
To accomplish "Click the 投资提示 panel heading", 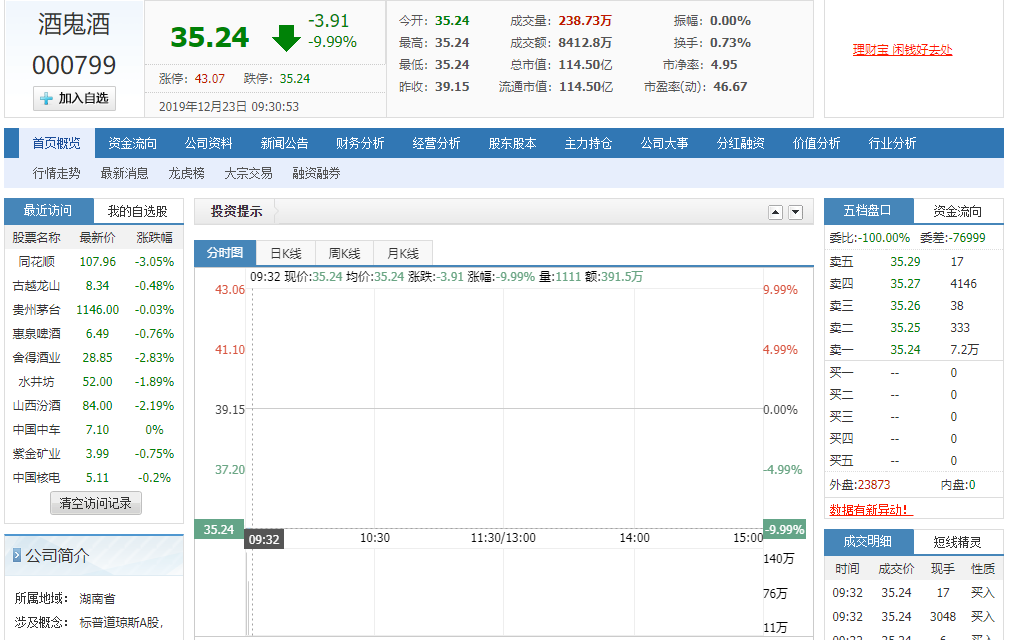I will (x=237, y=212).
